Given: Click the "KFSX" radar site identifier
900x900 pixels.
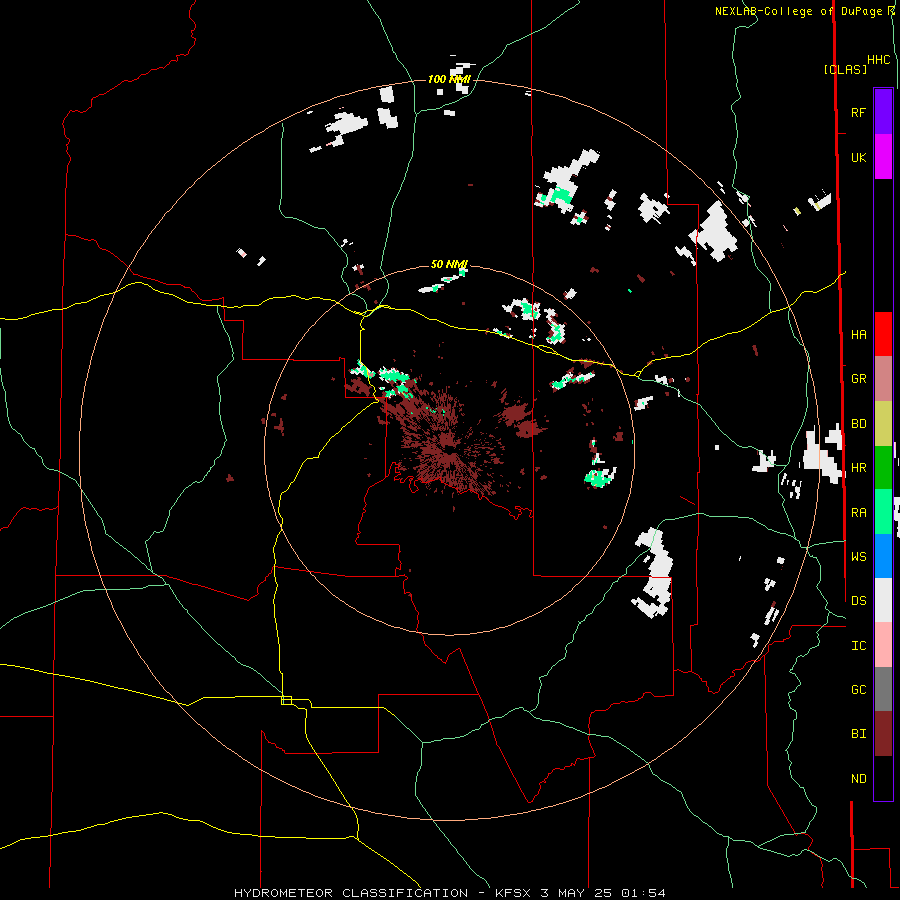Looking at the screenshot, I should pyautogui.click(x=514, y=893).
